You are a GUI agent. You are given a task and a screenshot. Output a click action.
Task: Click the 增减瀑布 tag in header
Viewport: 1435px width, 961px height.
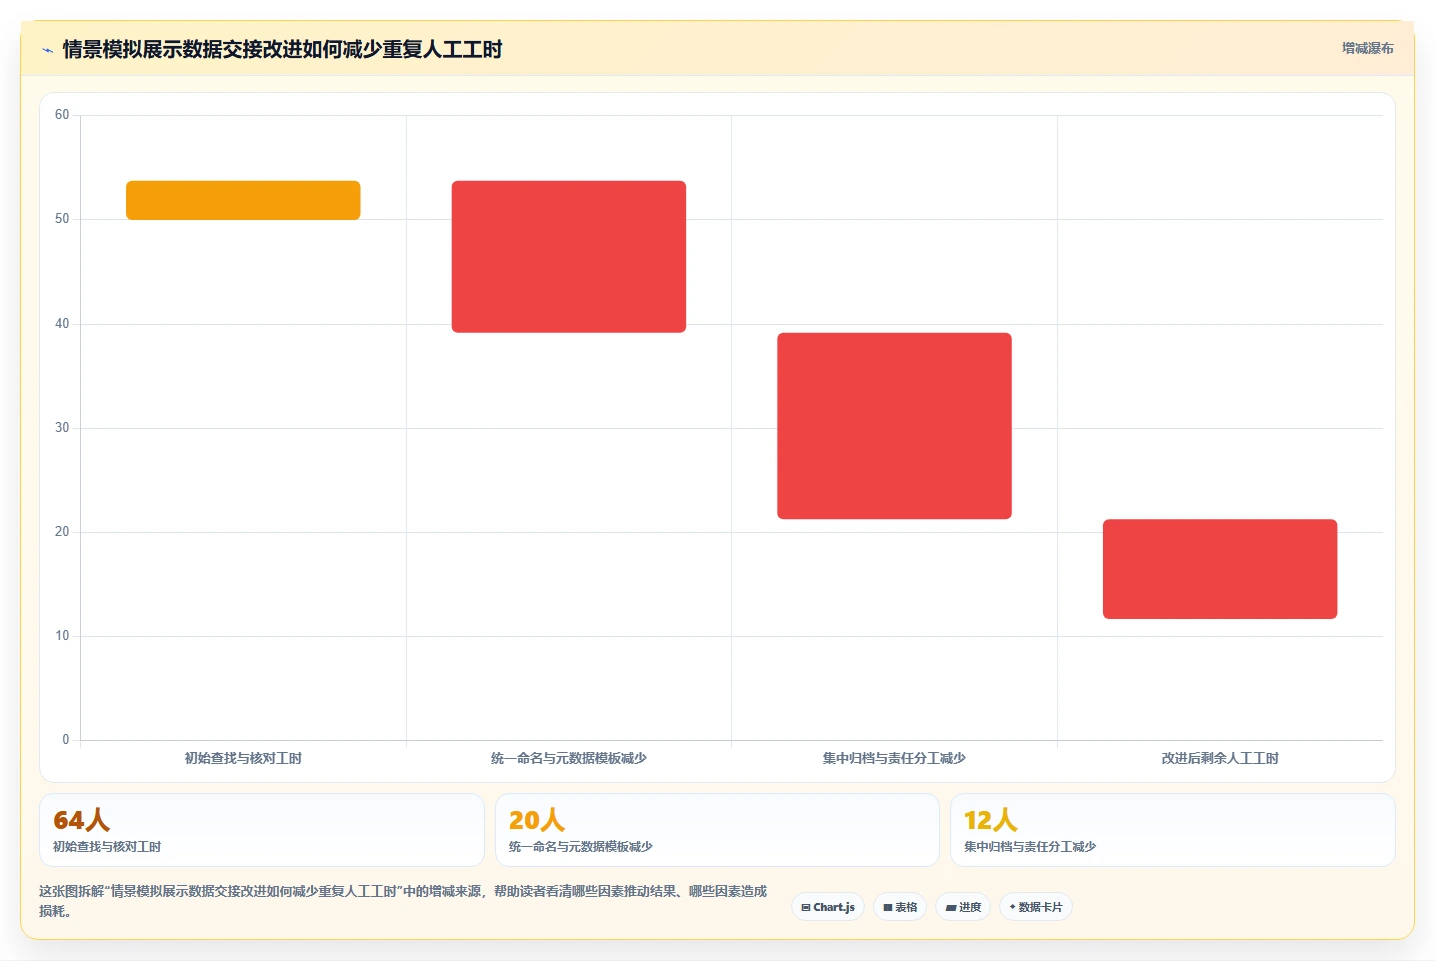tap(1367, 48)
